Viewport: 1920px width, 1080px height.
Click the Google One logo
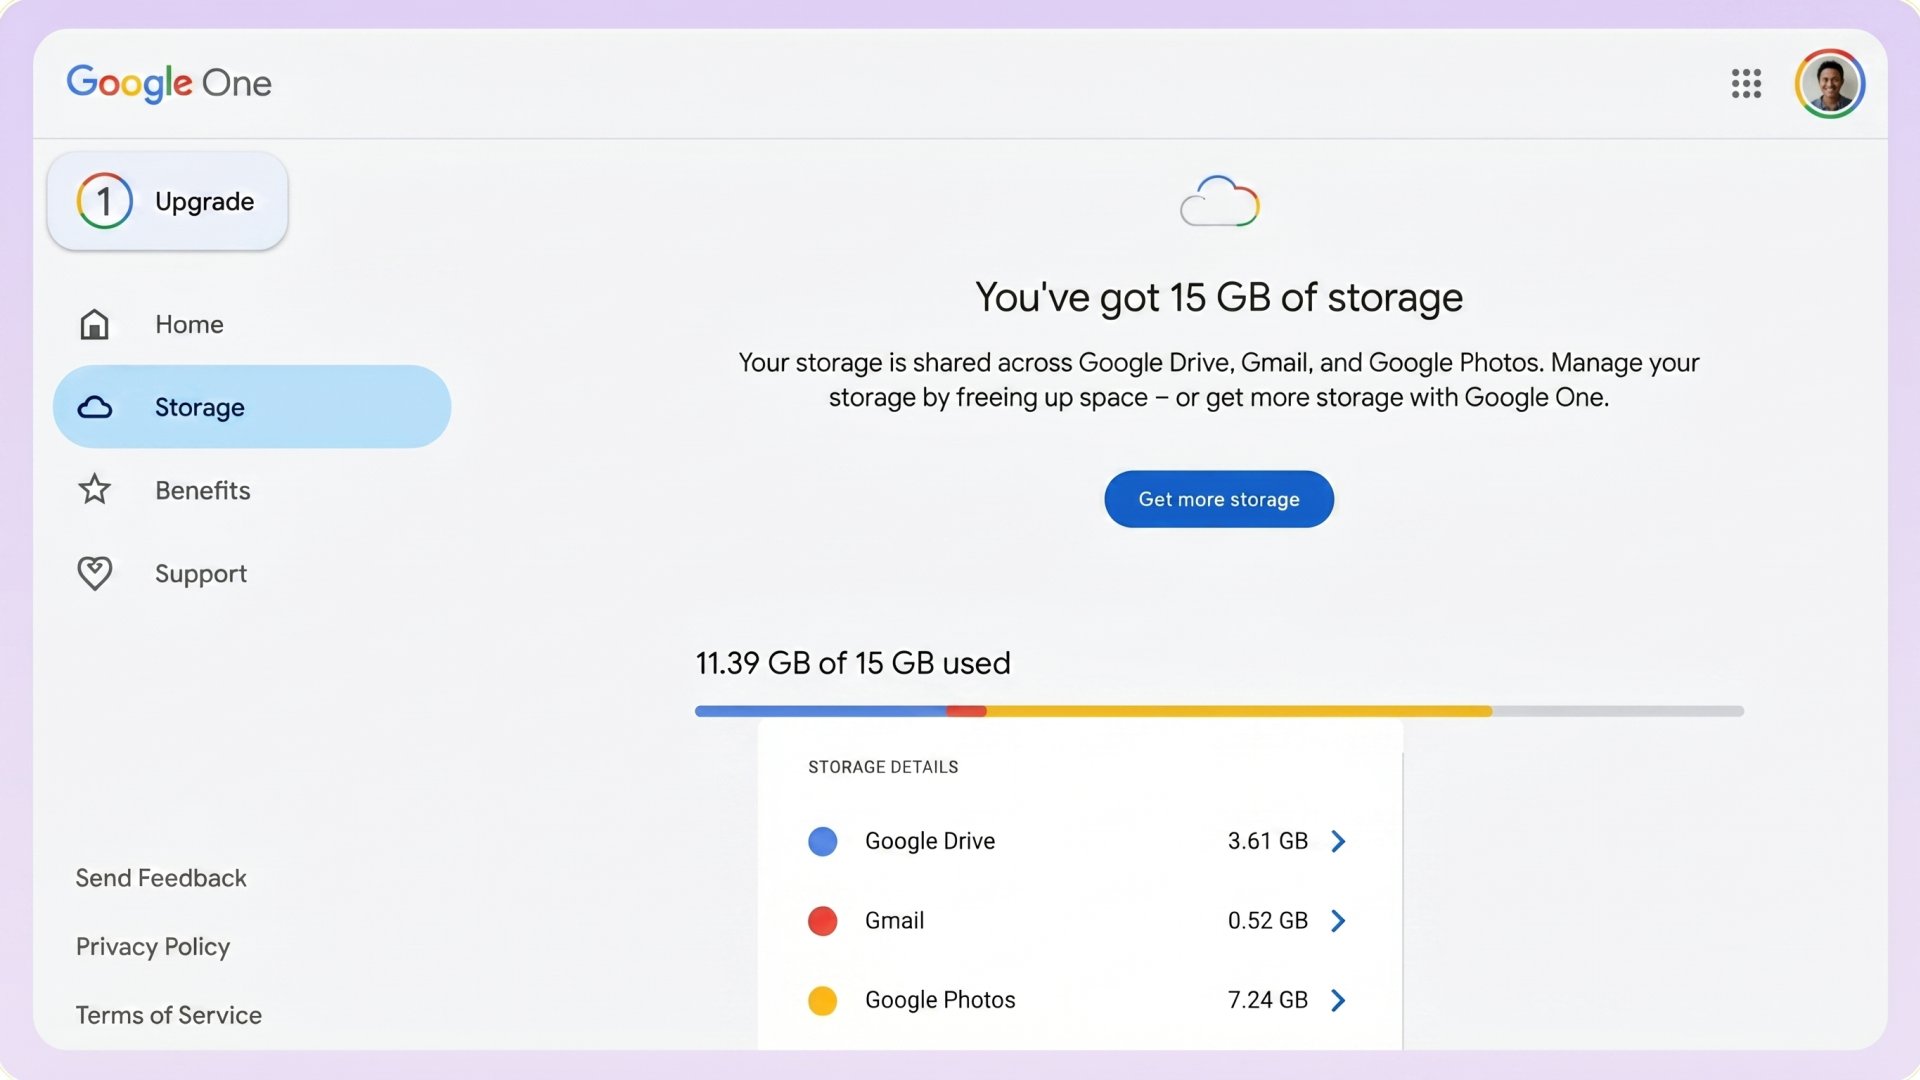pyautogui.click(x=169, y=83)
